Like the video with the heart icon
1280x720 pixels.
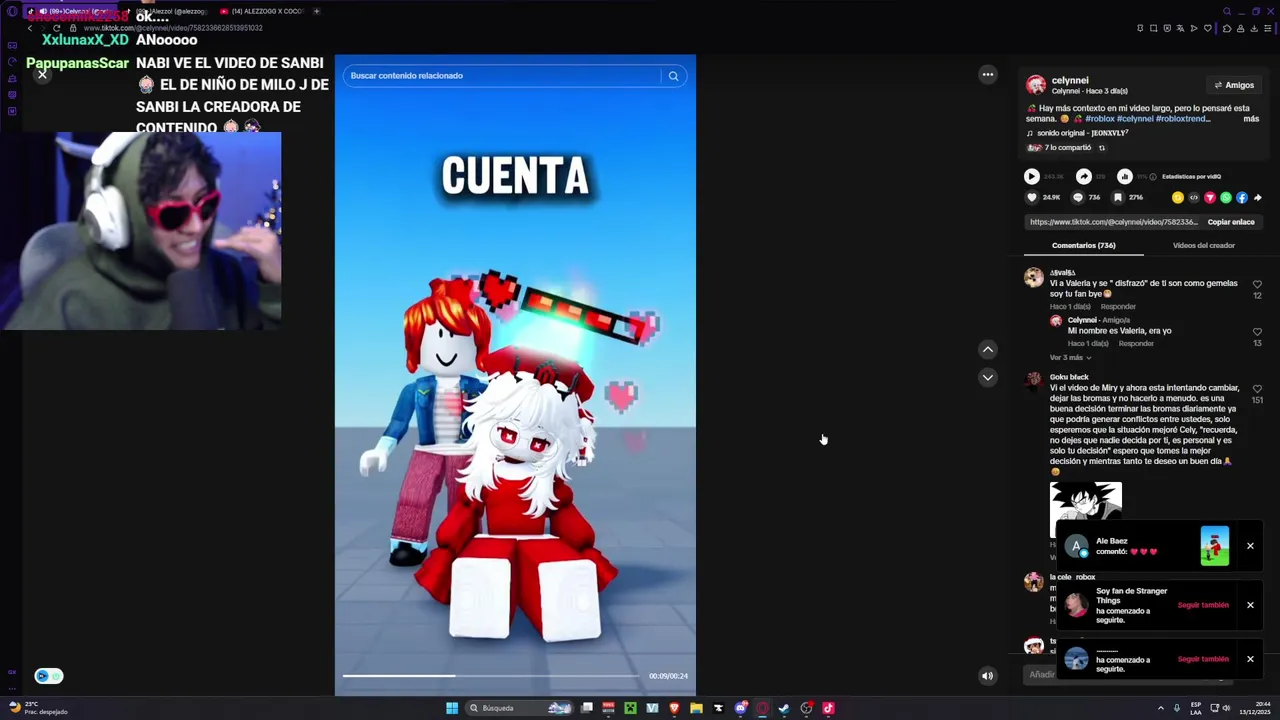[1032, 198]
